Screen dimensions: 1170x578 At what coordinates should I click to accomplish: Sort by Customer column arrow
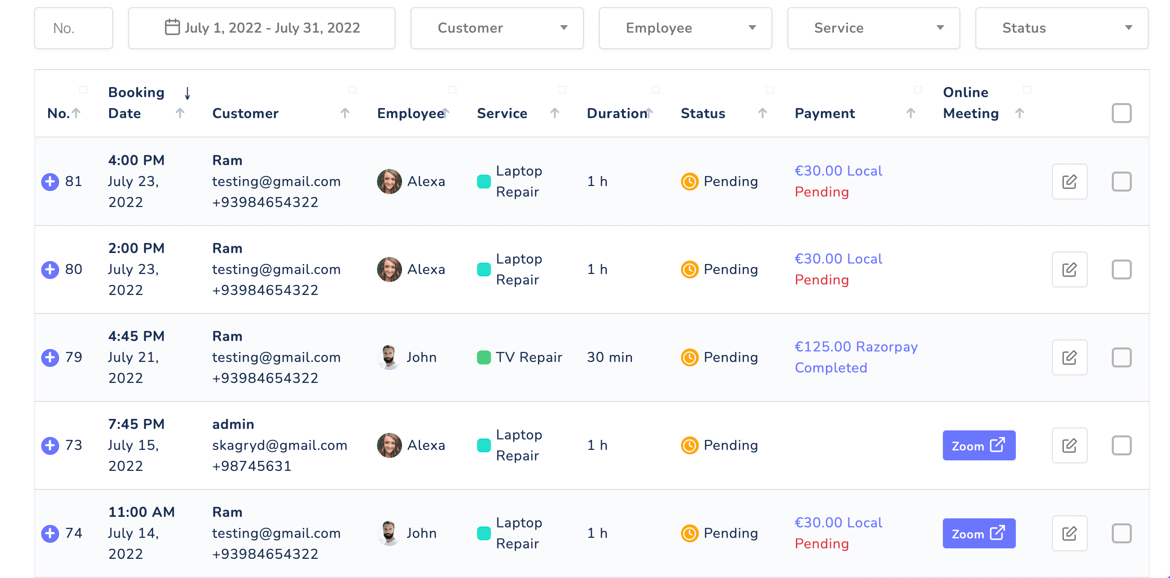click(x=345, y=114)
